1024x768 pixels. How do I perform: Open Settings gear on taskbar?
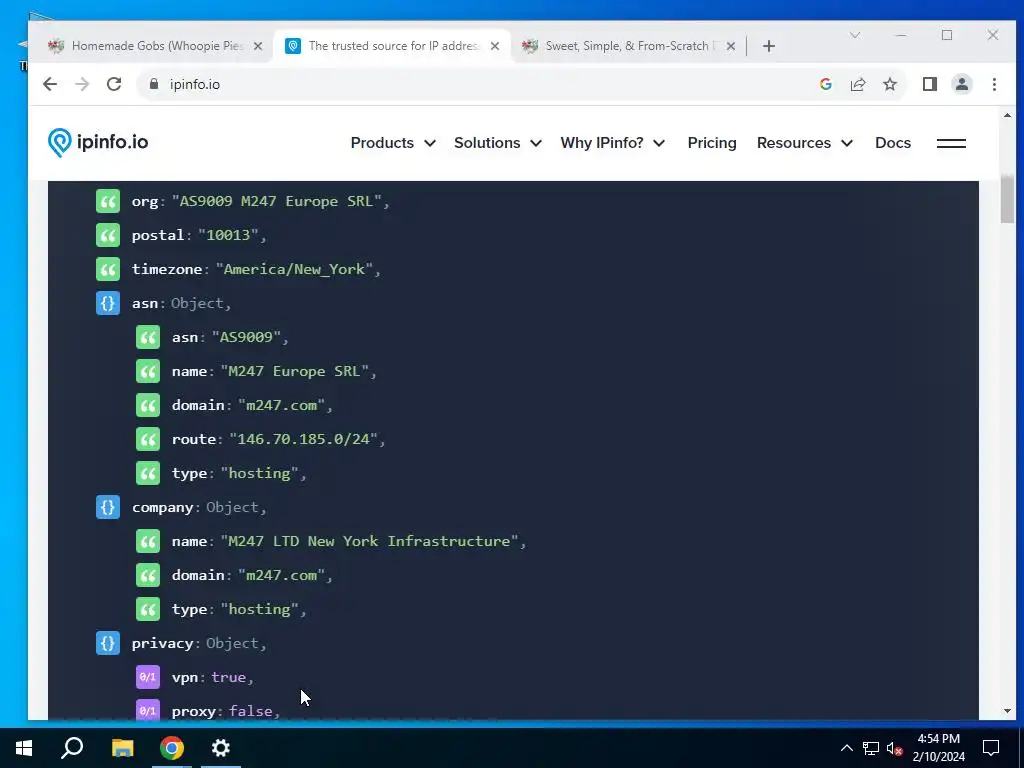(221, 748)
